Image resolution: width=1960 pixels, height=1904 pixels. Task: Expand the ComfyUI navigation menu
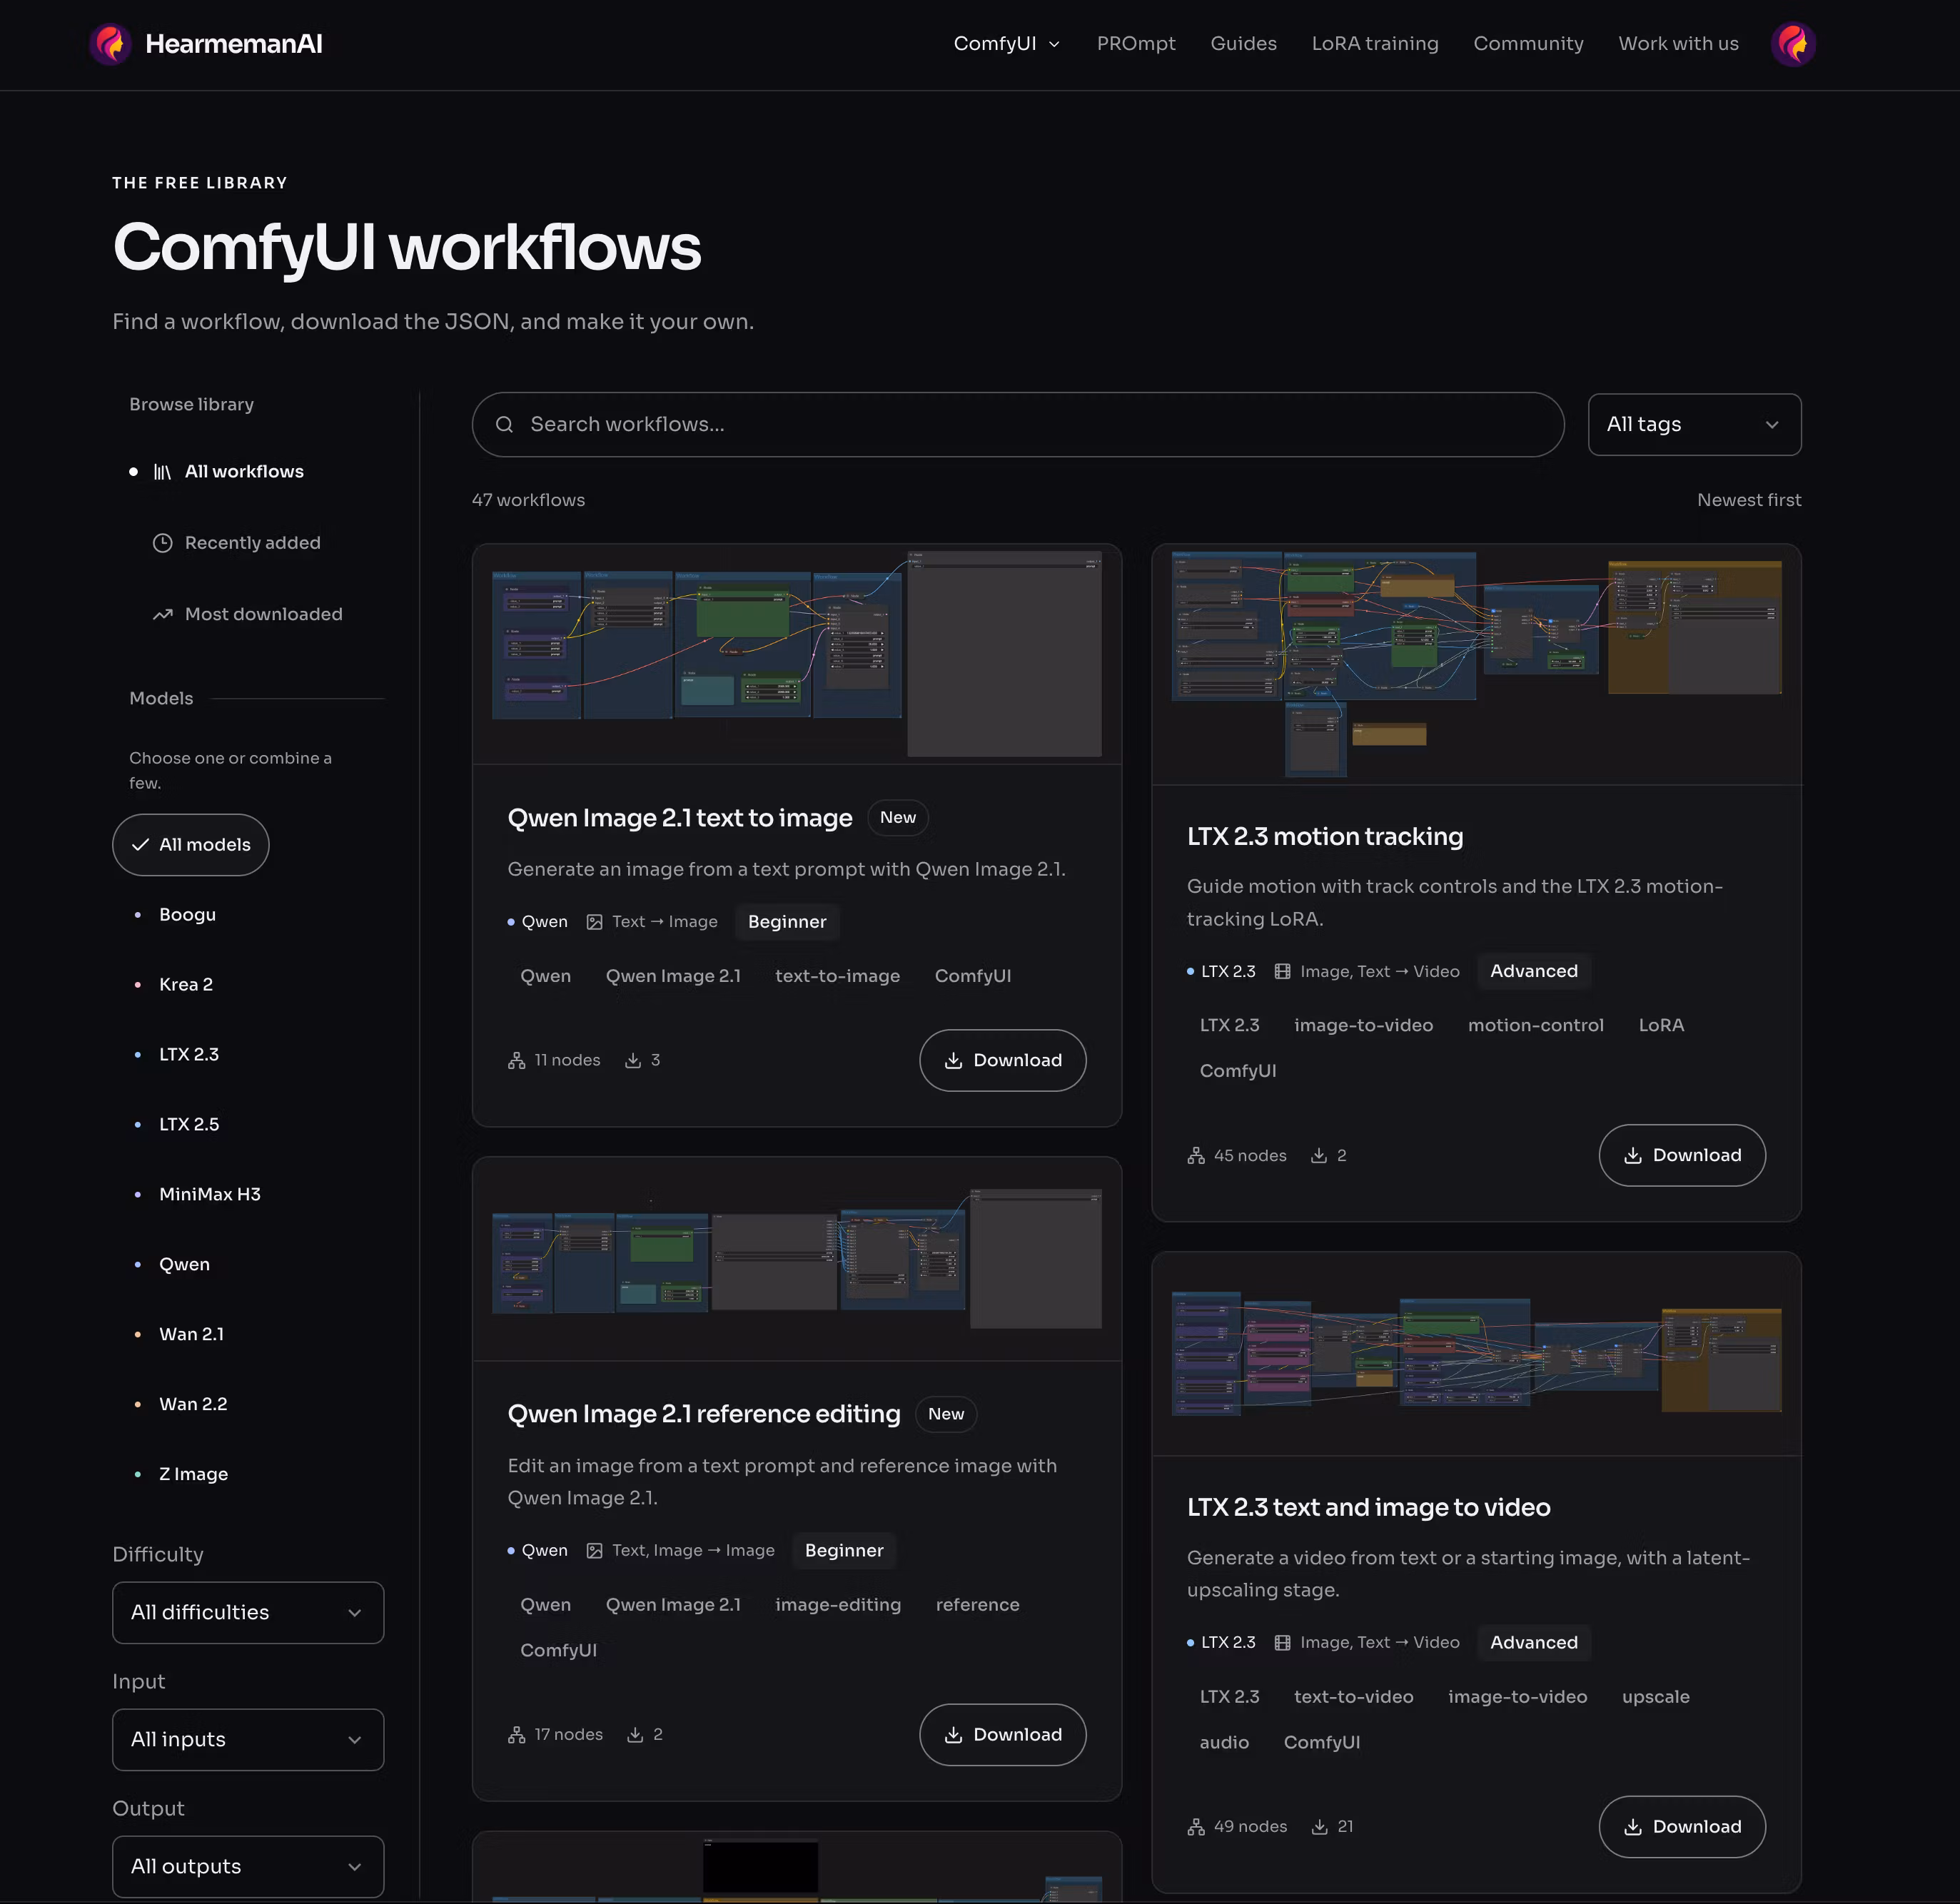(1007, 44)
